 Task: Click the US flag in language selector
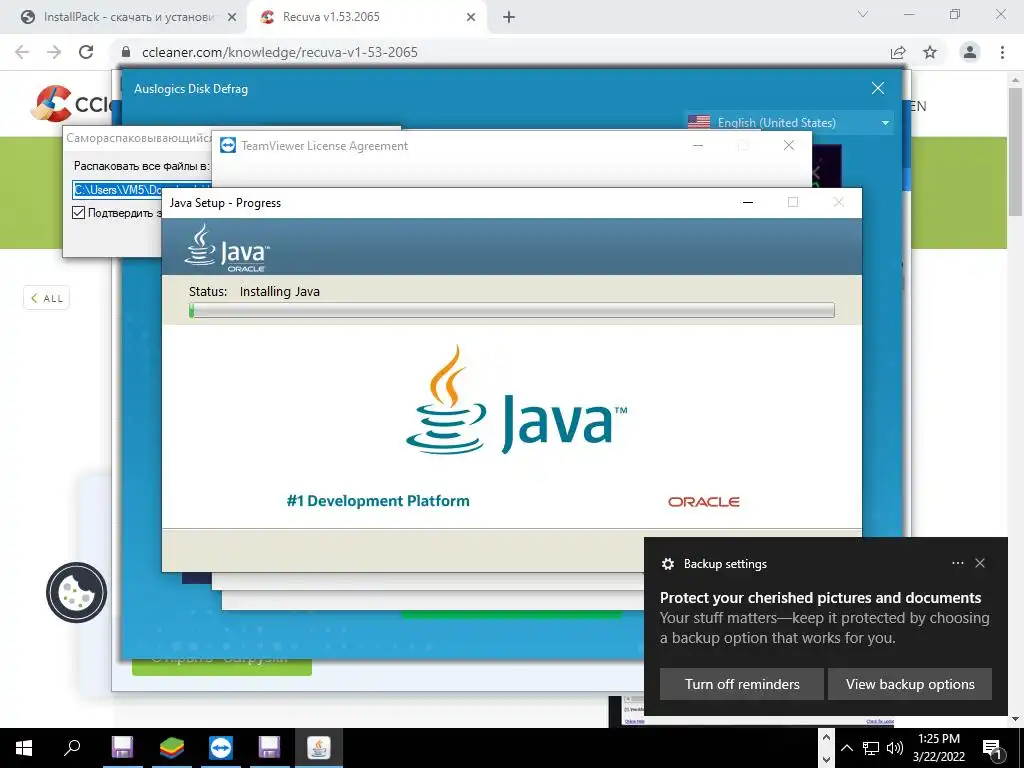coord(699,122)
